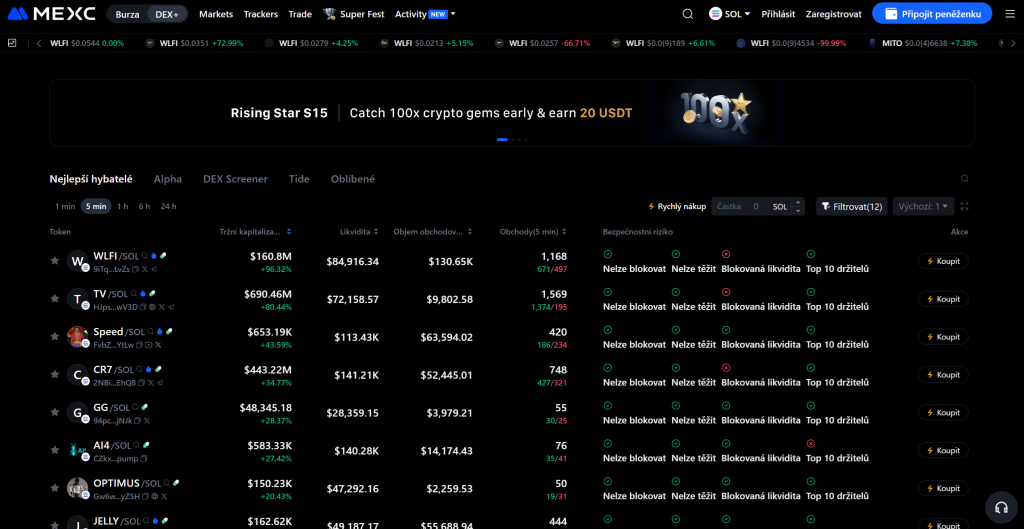
Task: Open the Trackers menu
Action: tap(261, 14)
